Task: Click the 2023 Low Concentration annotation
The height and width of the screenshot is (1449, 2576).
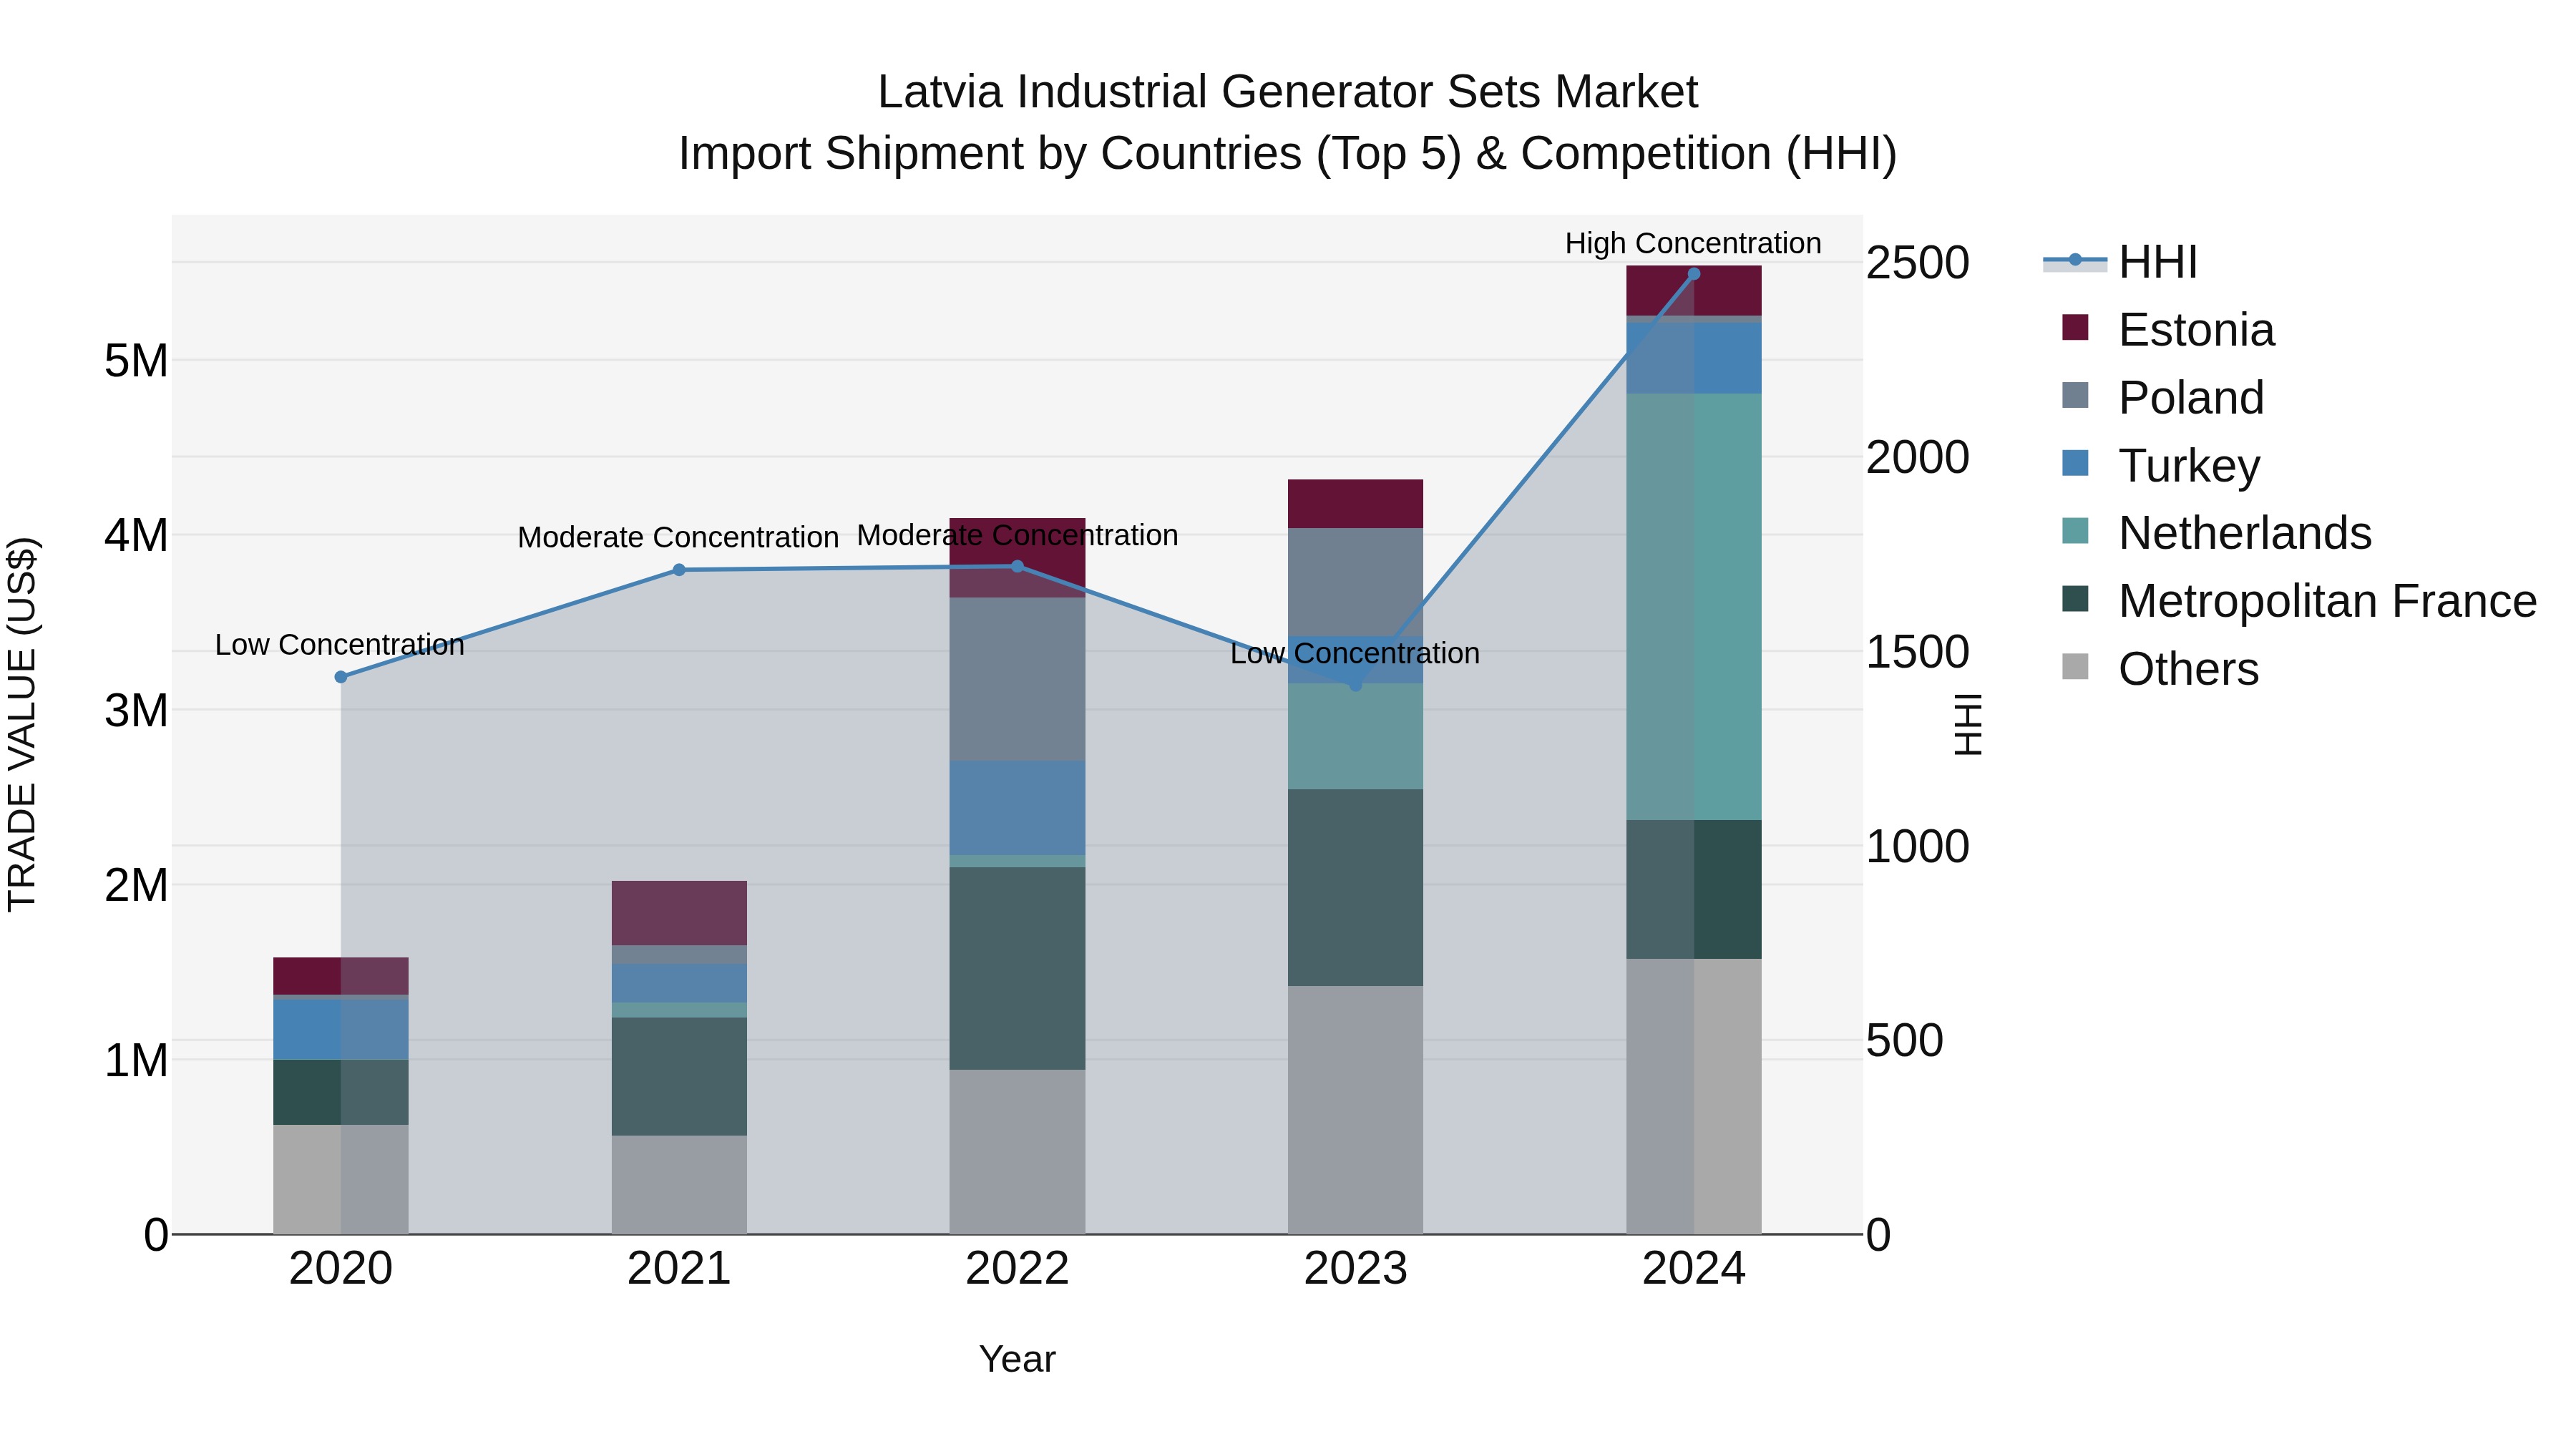Action: pyautogui.click(x=1355, y=653)
